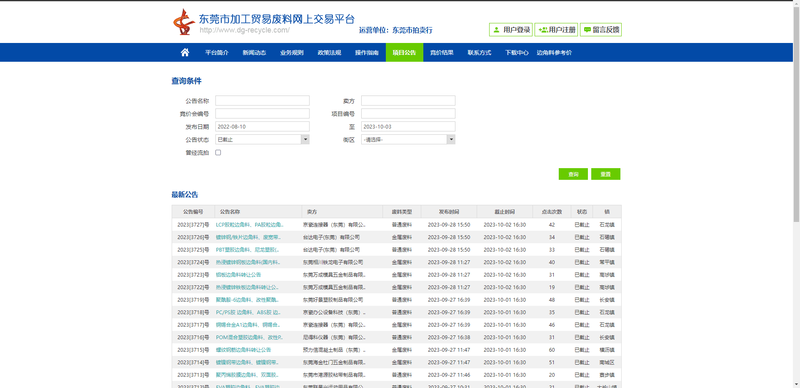Click the 公告名称 column header
Screen dimensions: 800x388
pos(258,212)
